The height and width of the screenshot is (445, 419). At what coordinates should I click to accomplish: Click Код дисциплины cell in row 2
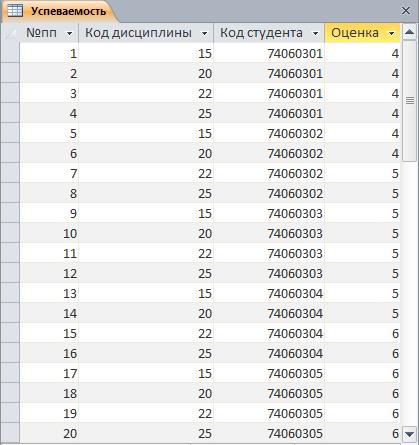(x=146, y=73)
